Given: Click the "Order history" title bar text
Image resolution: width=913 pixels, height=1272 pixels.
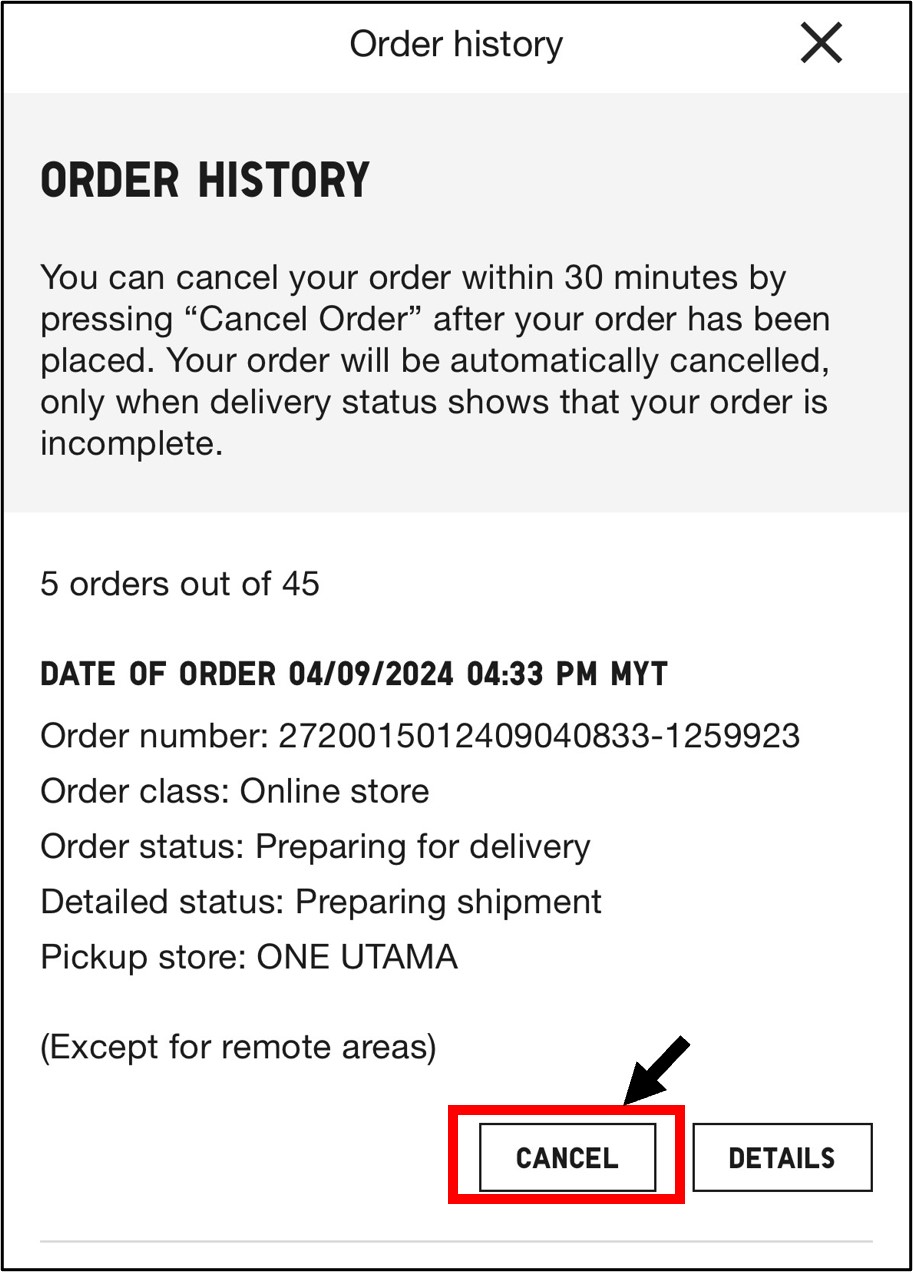Looking at the screenshot, I should click(x=456, y=44).
